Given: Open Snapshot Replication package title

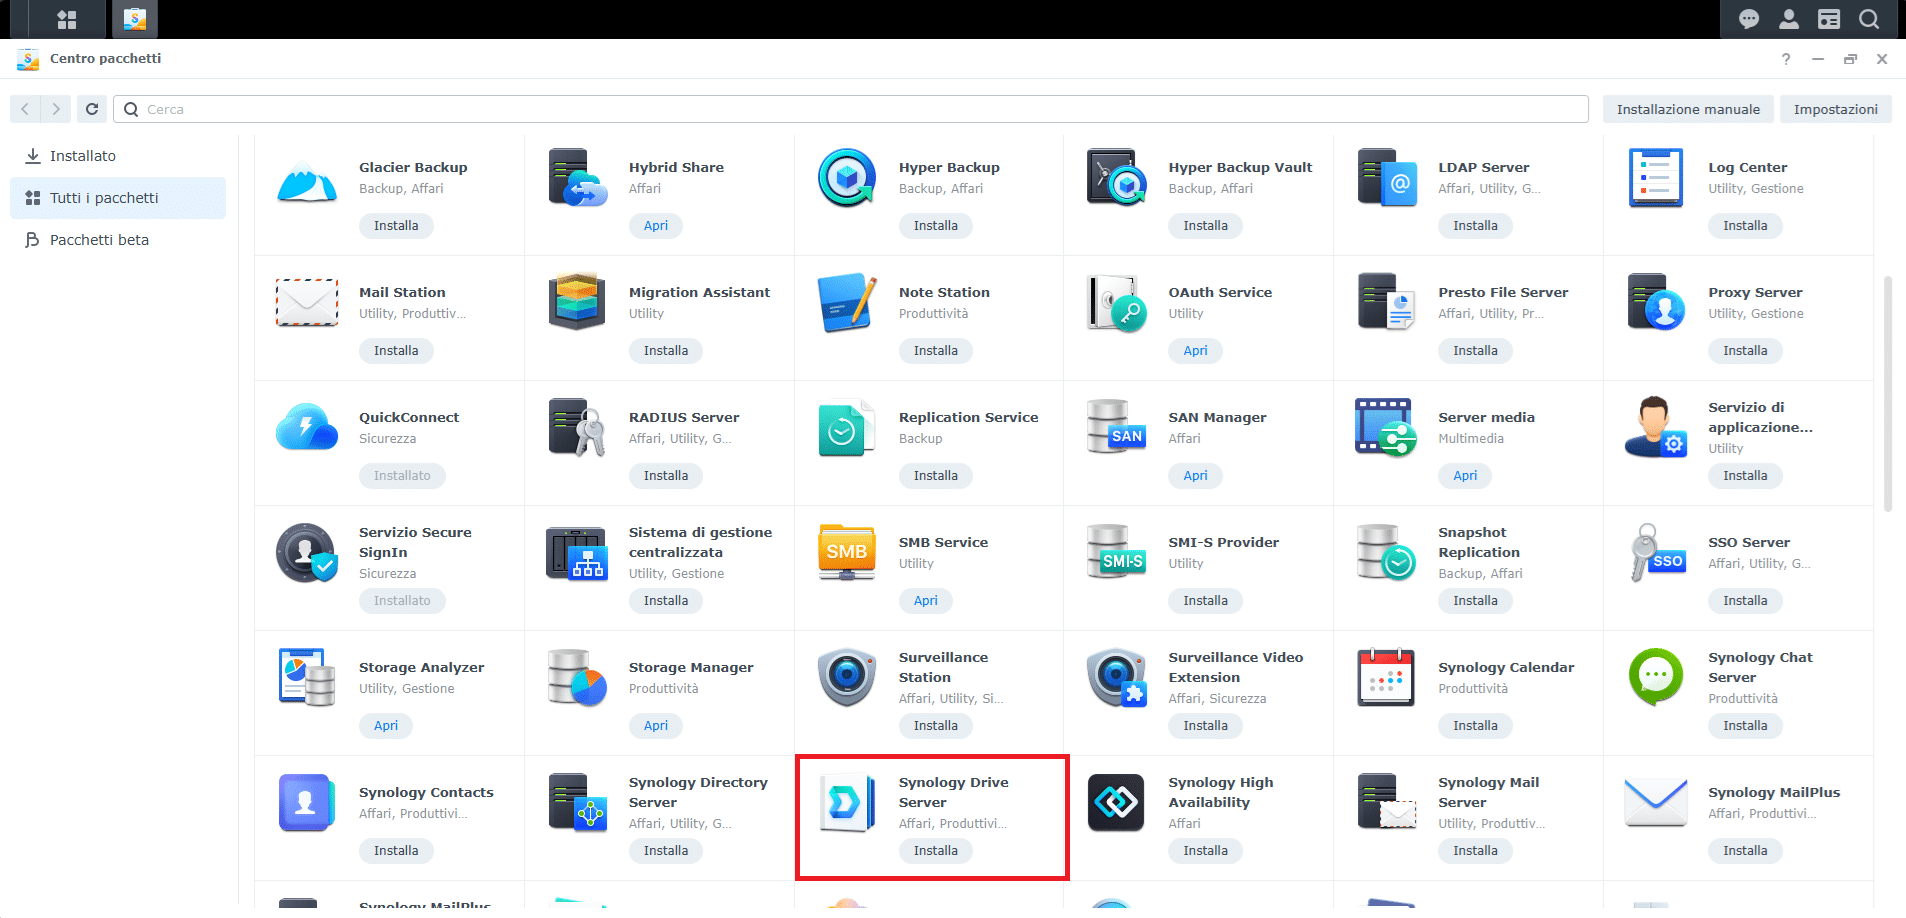Looking at the screenshot, I should pyautogui.click(x=1479, y=542).
